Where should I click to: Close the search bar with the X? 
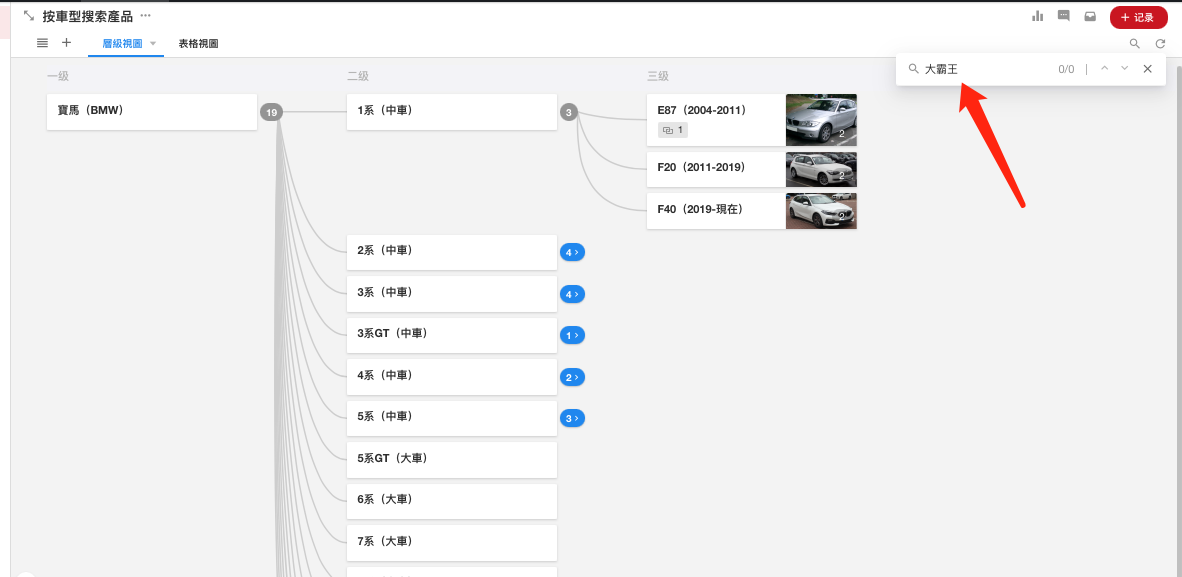point(1147,68)
